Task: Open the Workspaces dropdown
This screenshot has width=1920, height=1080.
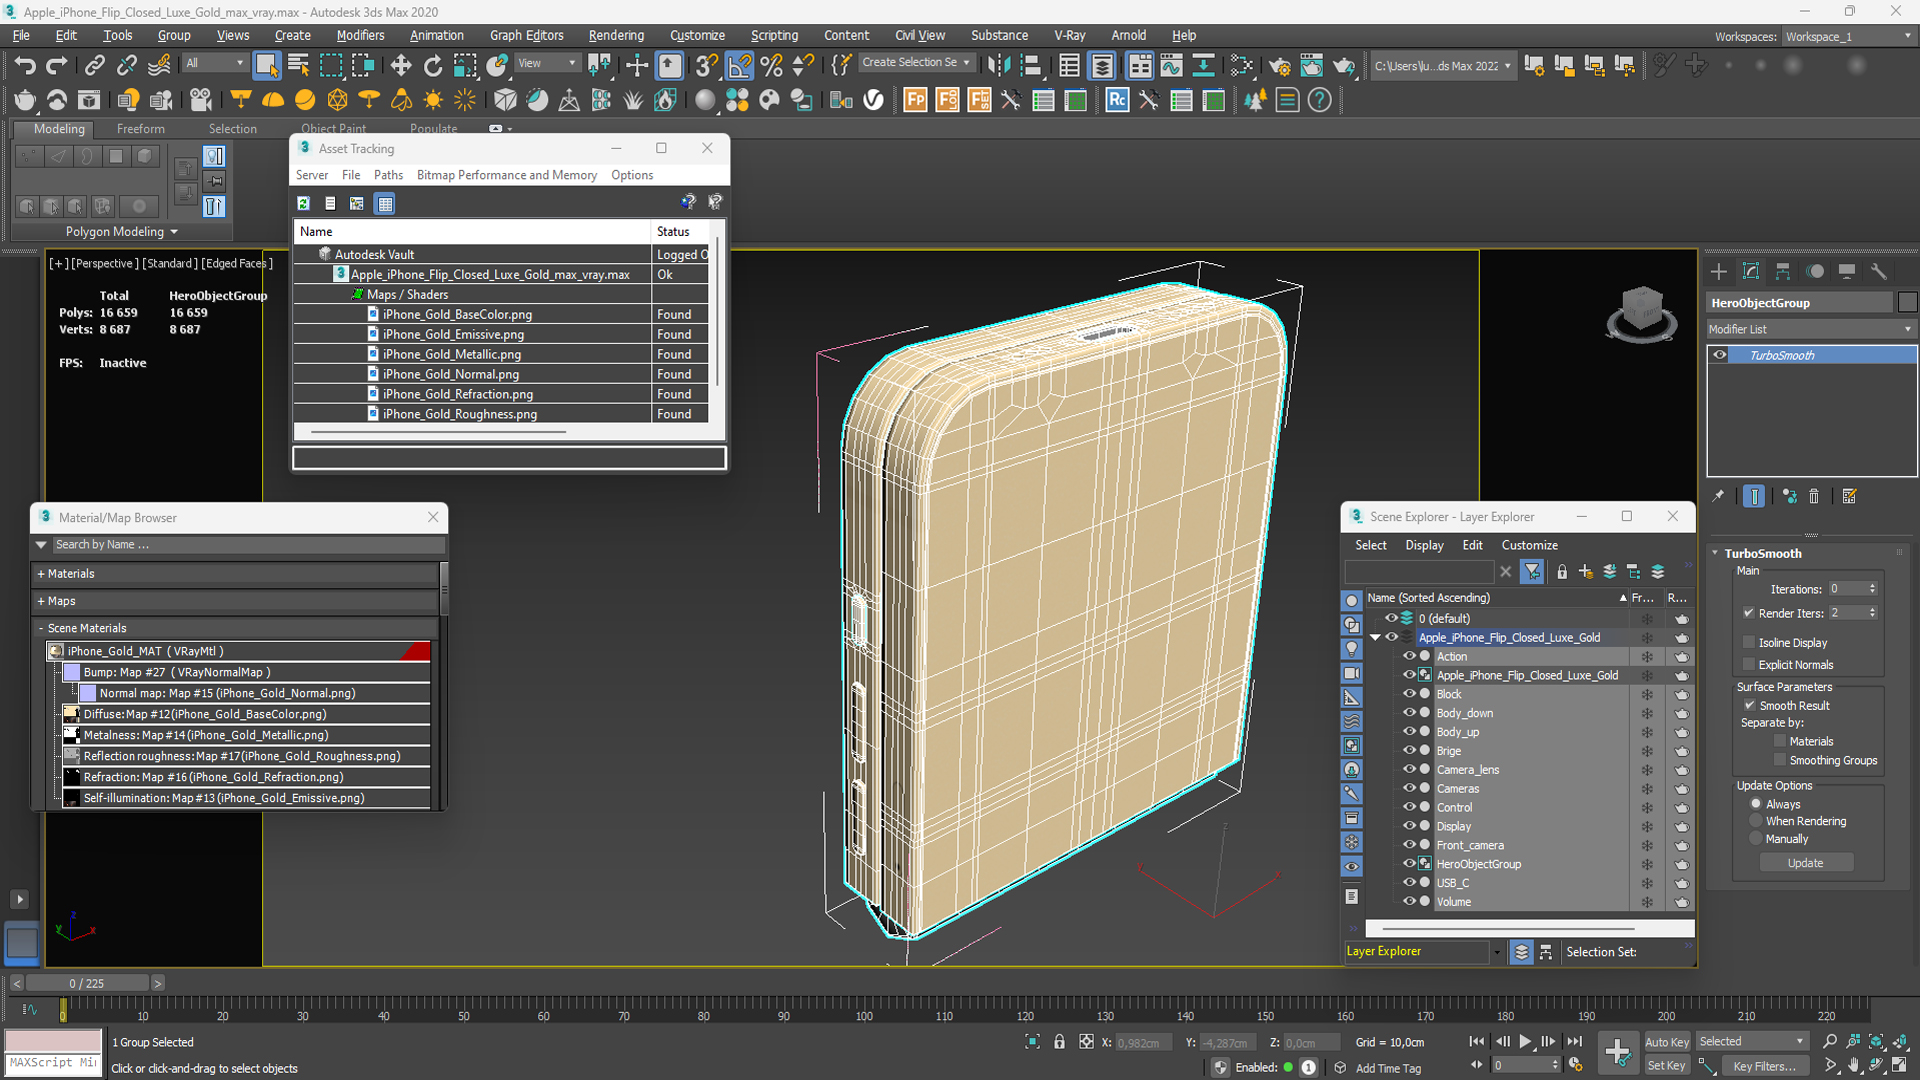Action: [x=1848, y=36]
